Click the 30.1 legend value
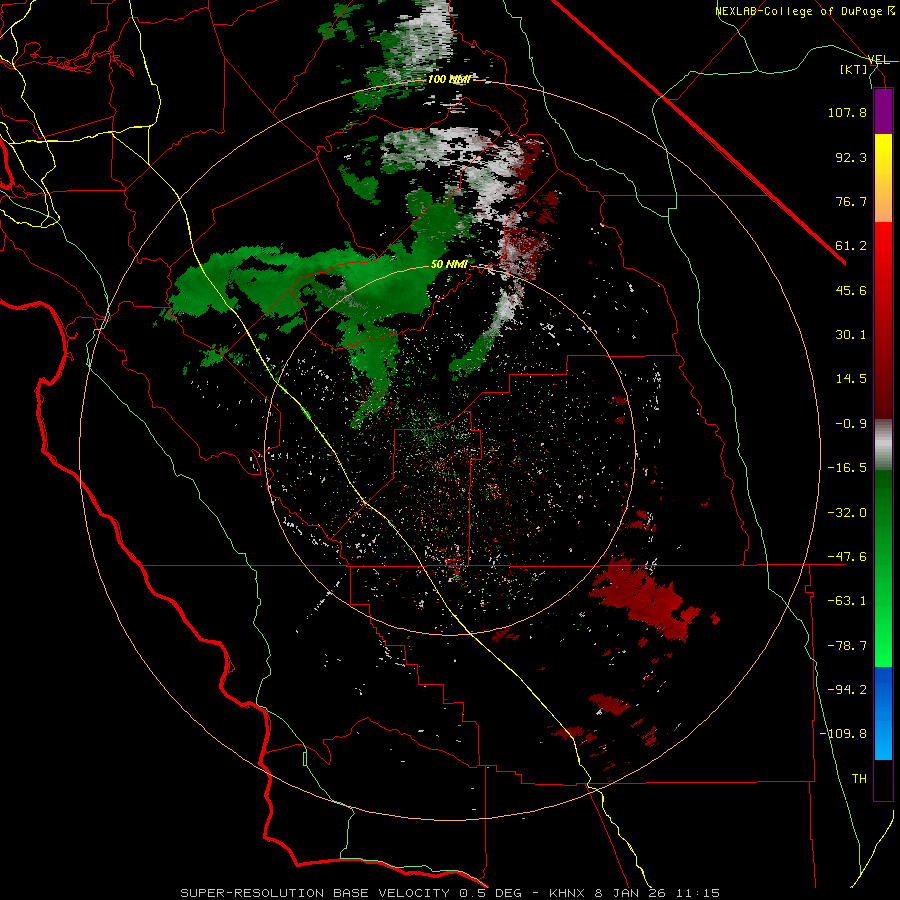The height and width of the screenshot is (900, 900). click(x=851, y=335)
